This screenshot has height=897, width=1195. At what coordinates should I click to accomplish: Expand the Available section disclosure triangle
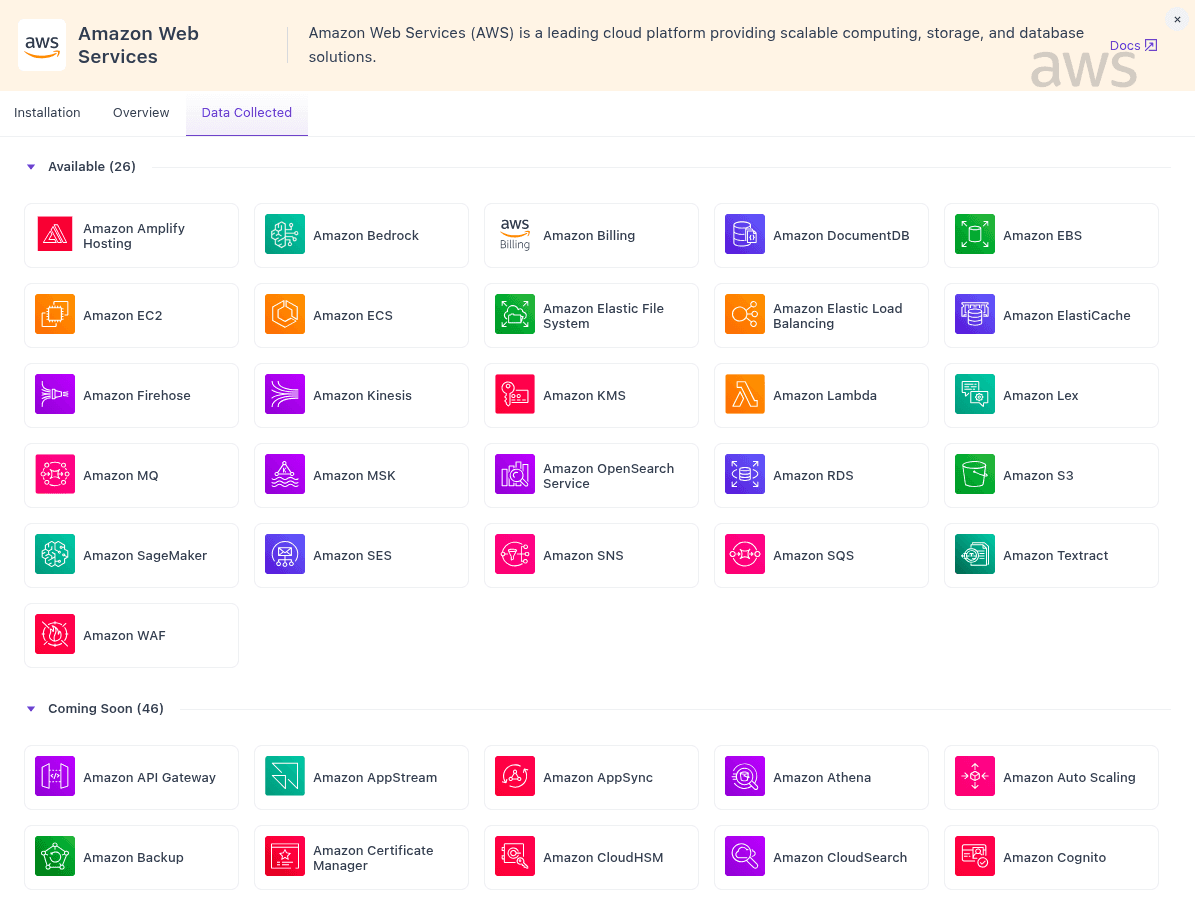click(x=30, y=166)
